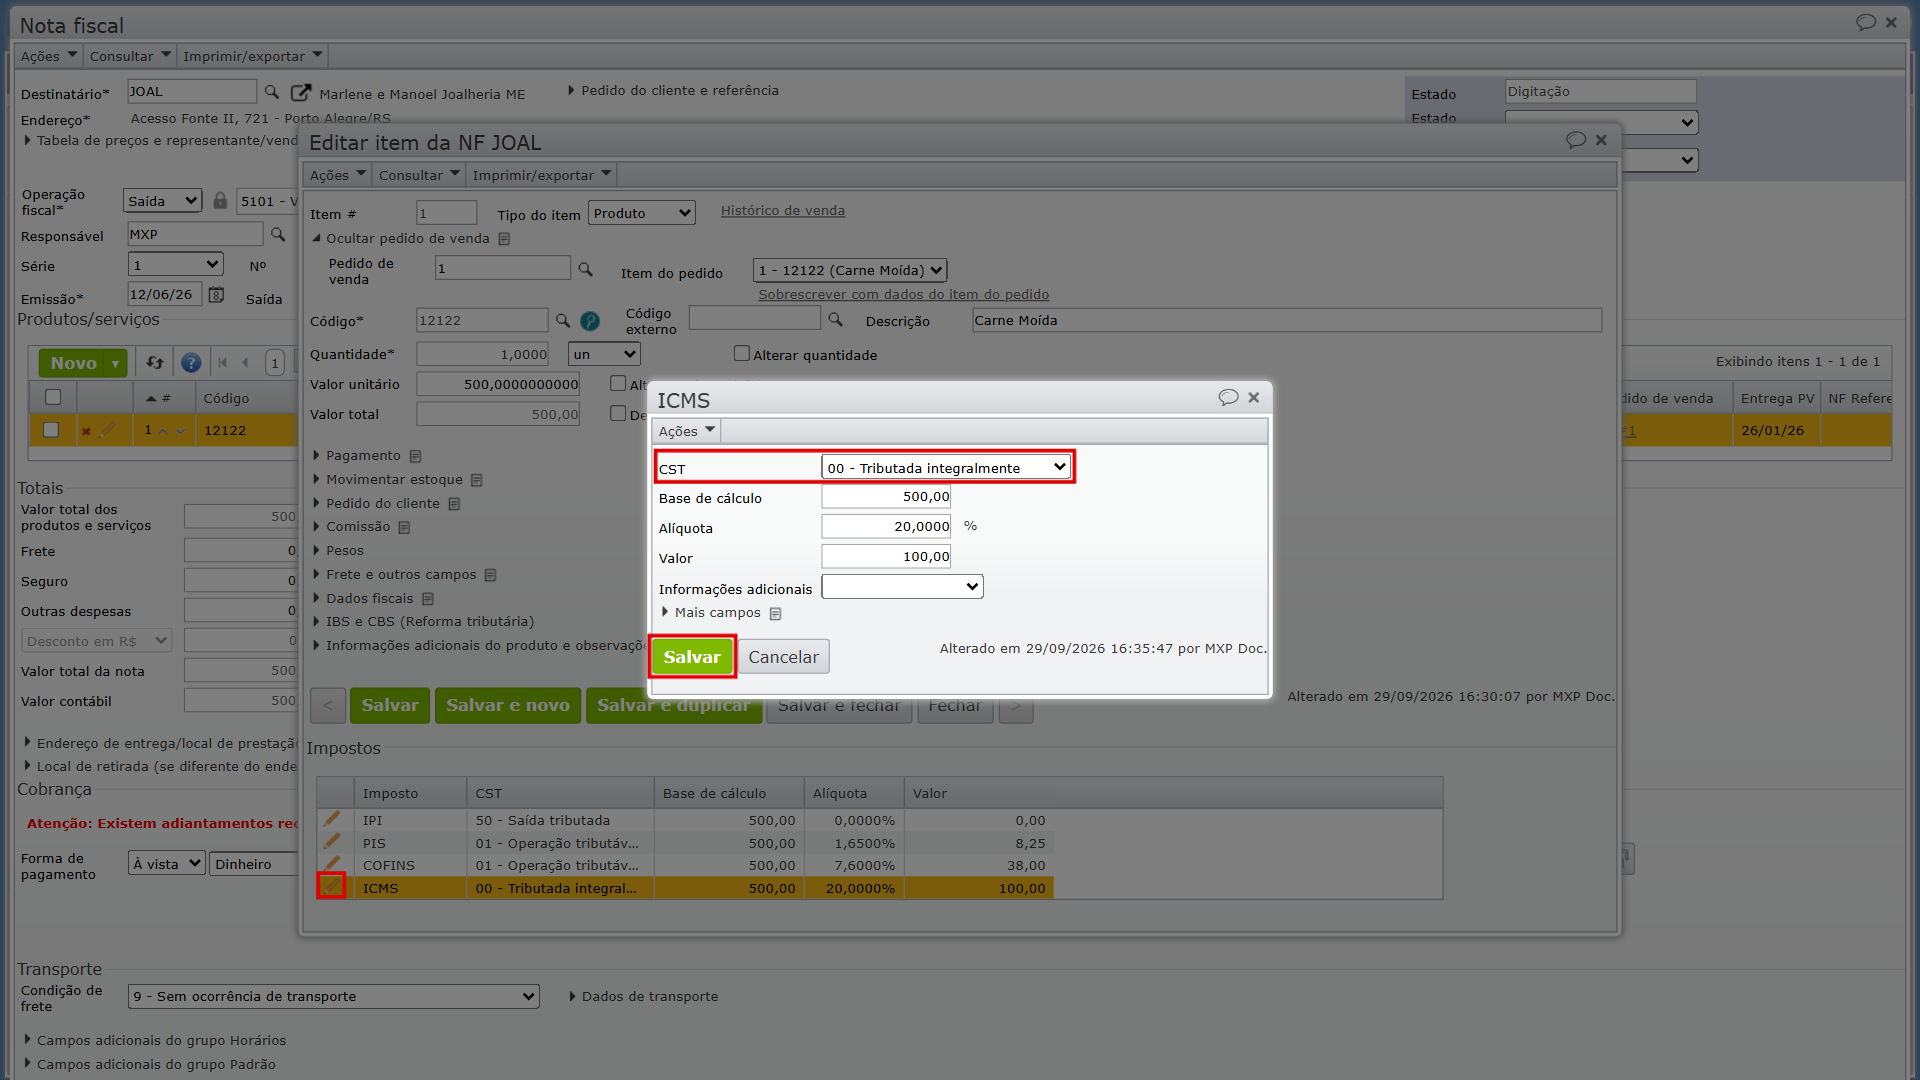This screenshot has height=1080, width=1920.
Task: Click Cancelar button in ICMS dialog
Action: coord(783,657)
